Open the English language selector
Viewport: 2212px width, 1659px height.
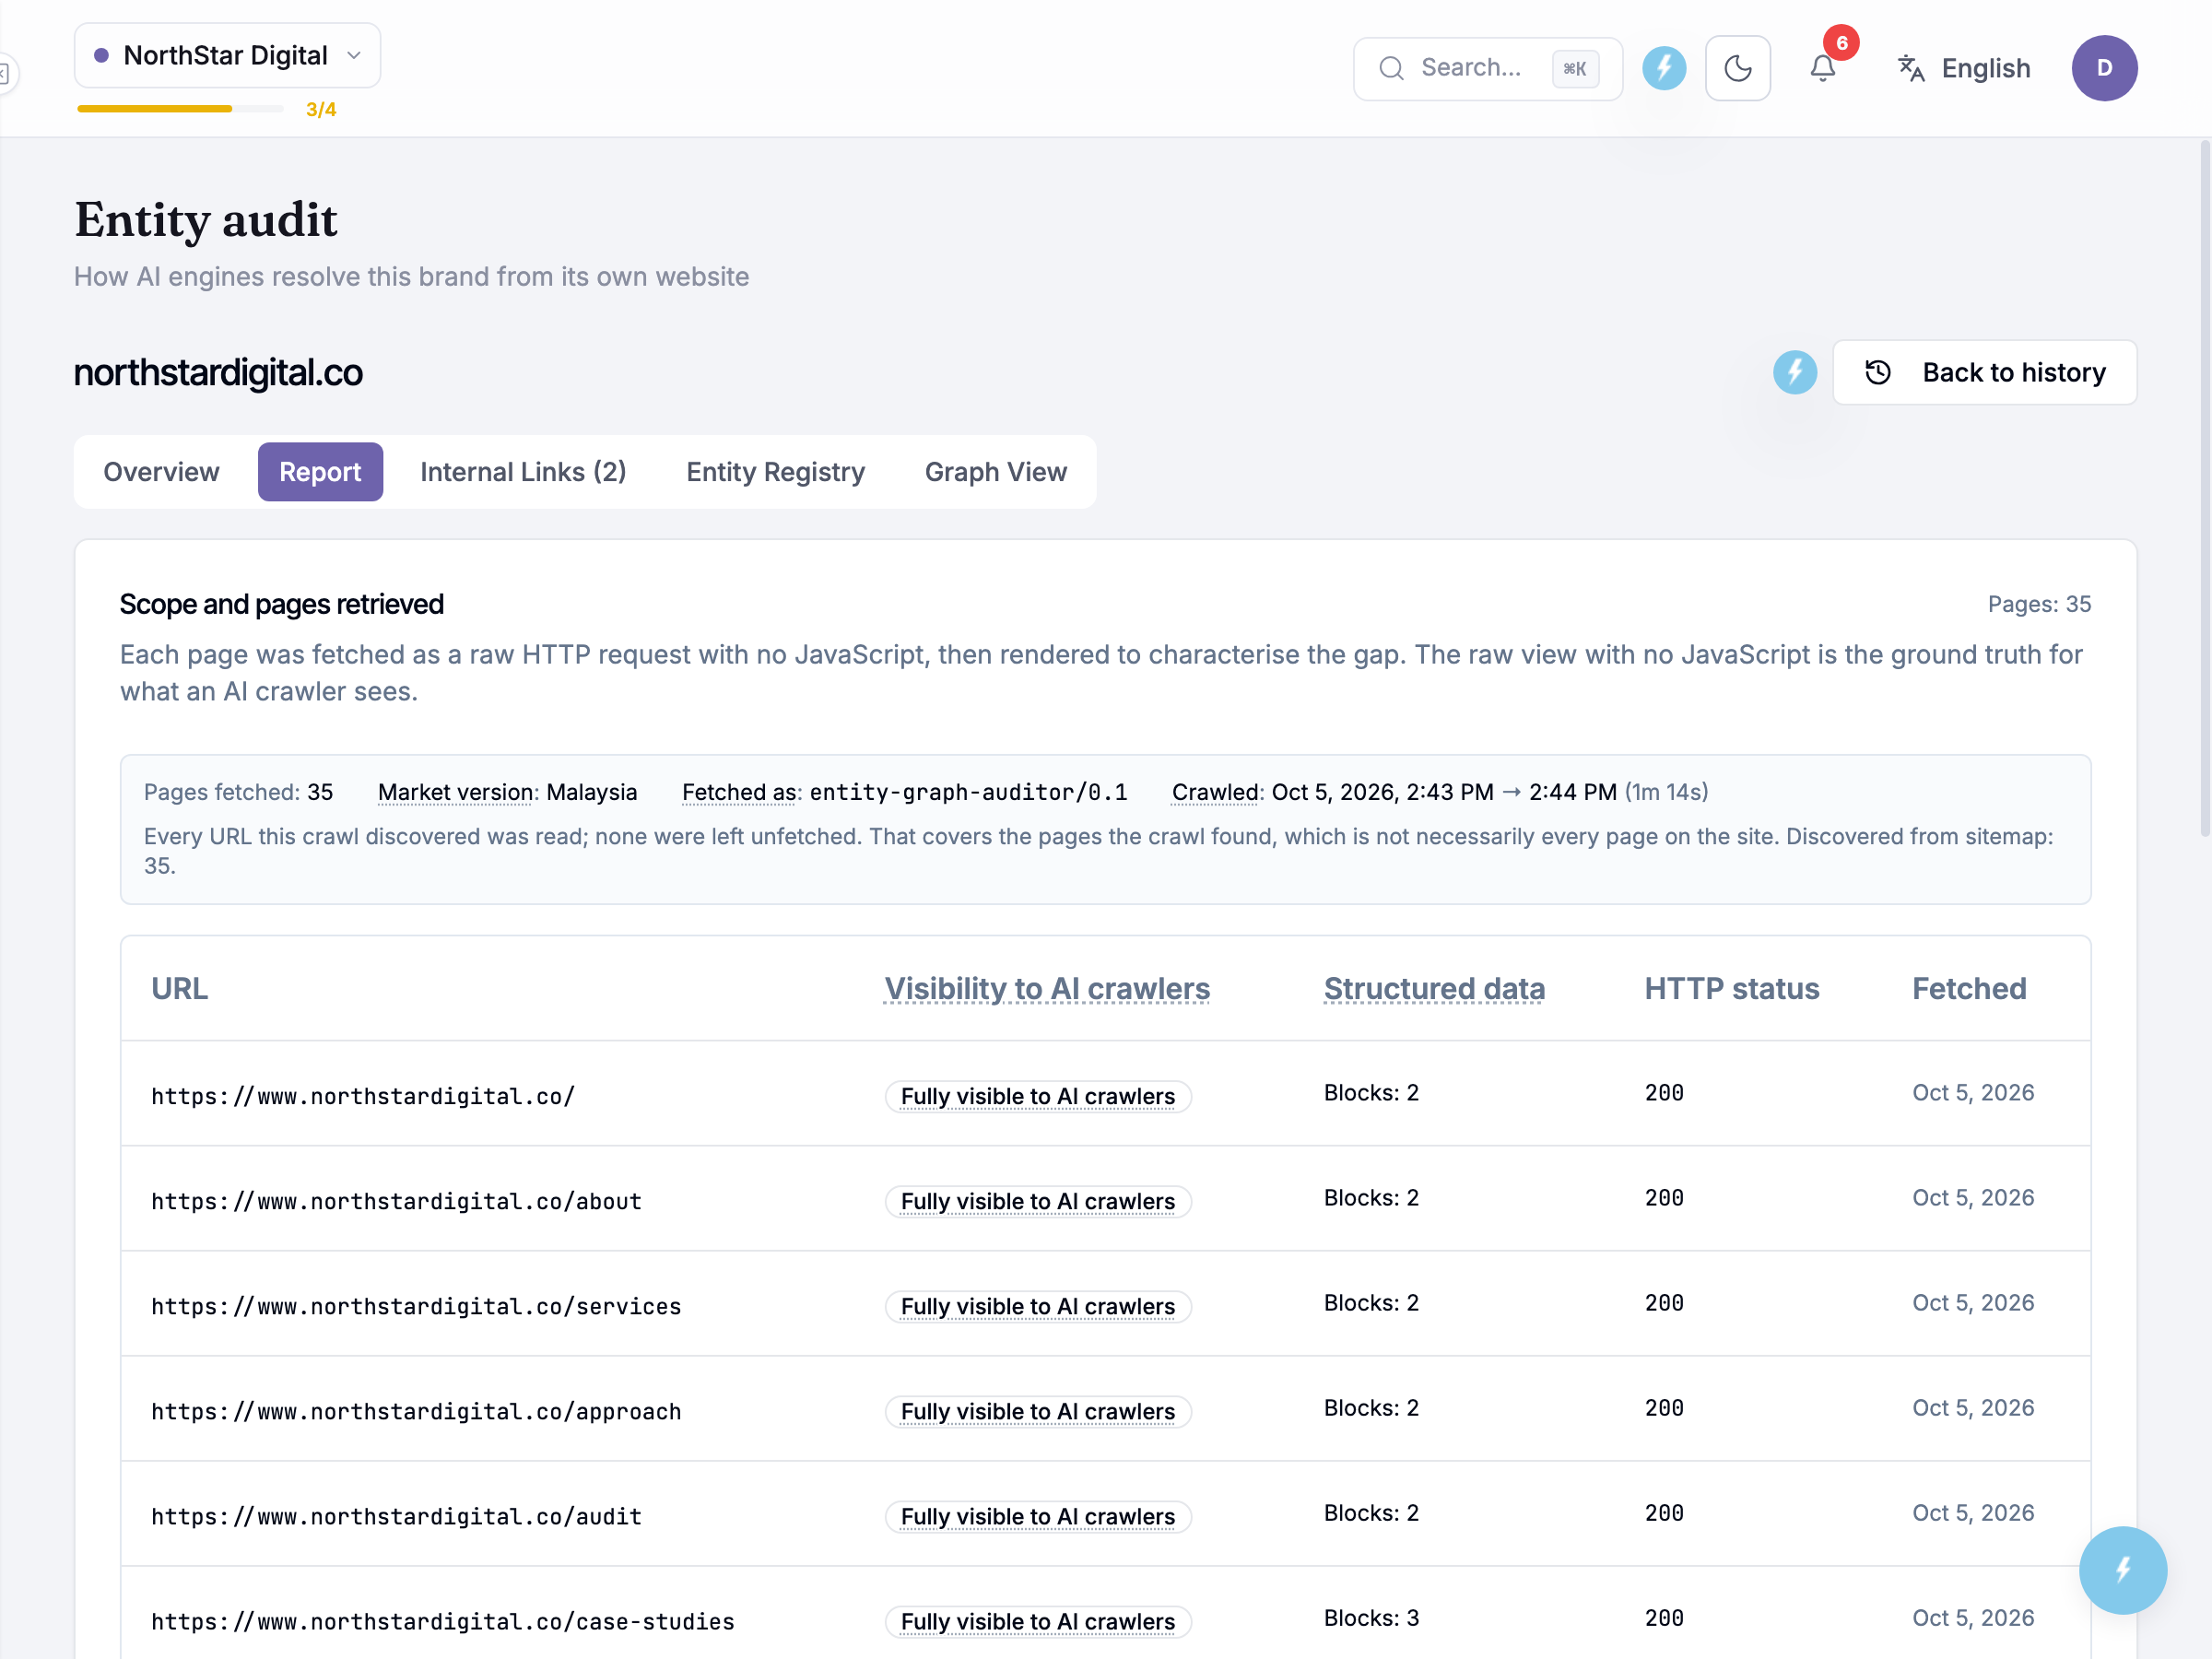coord(1964,68)
